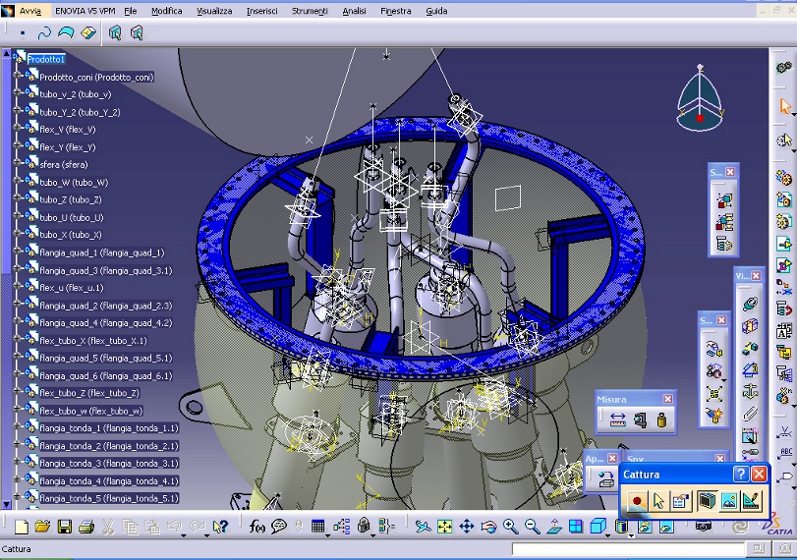
Task: Open the ENOVIA V5 VPM menu
Action: [x=85, y=11]
